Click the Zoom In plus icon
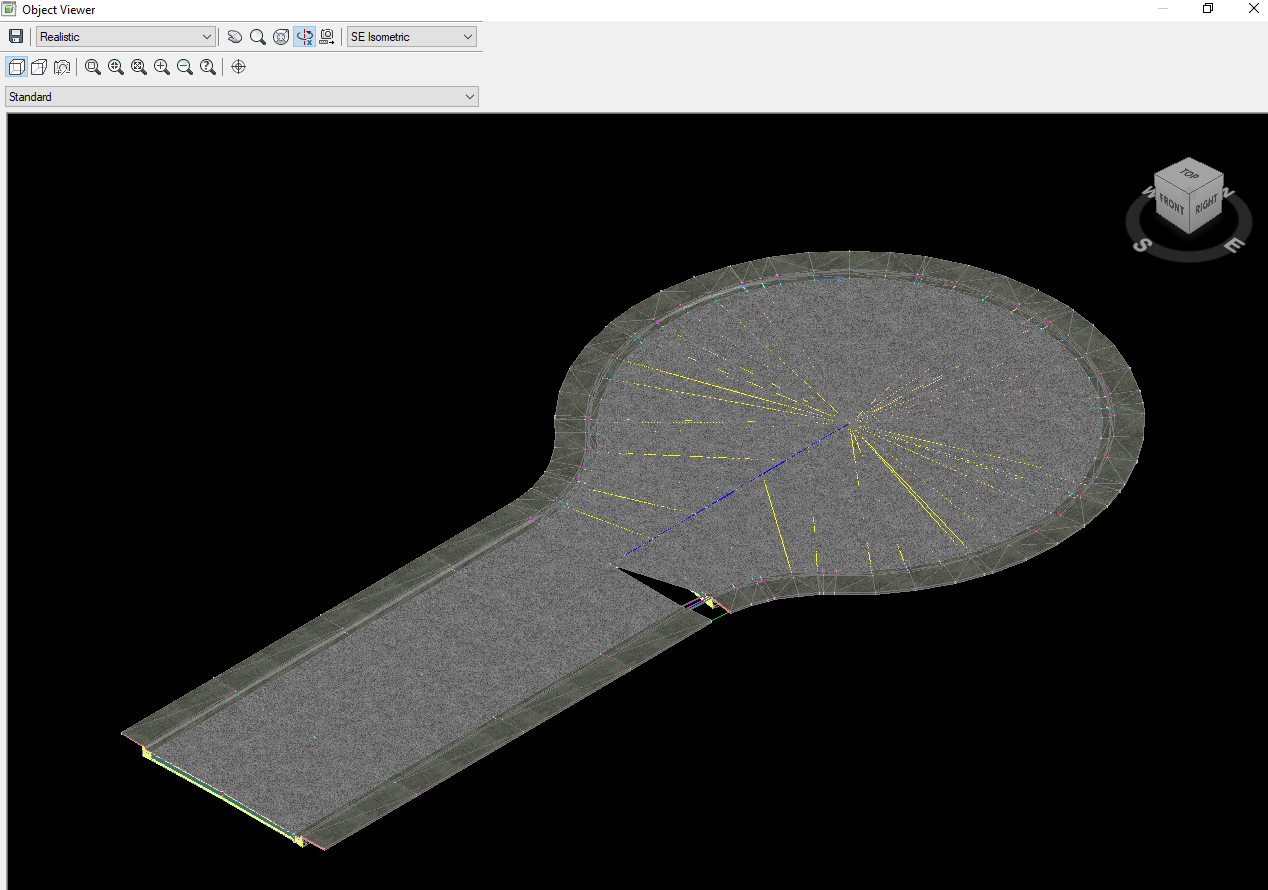Image resolution: width=1268 pixels, height=890 pixels. coord(162,67)
